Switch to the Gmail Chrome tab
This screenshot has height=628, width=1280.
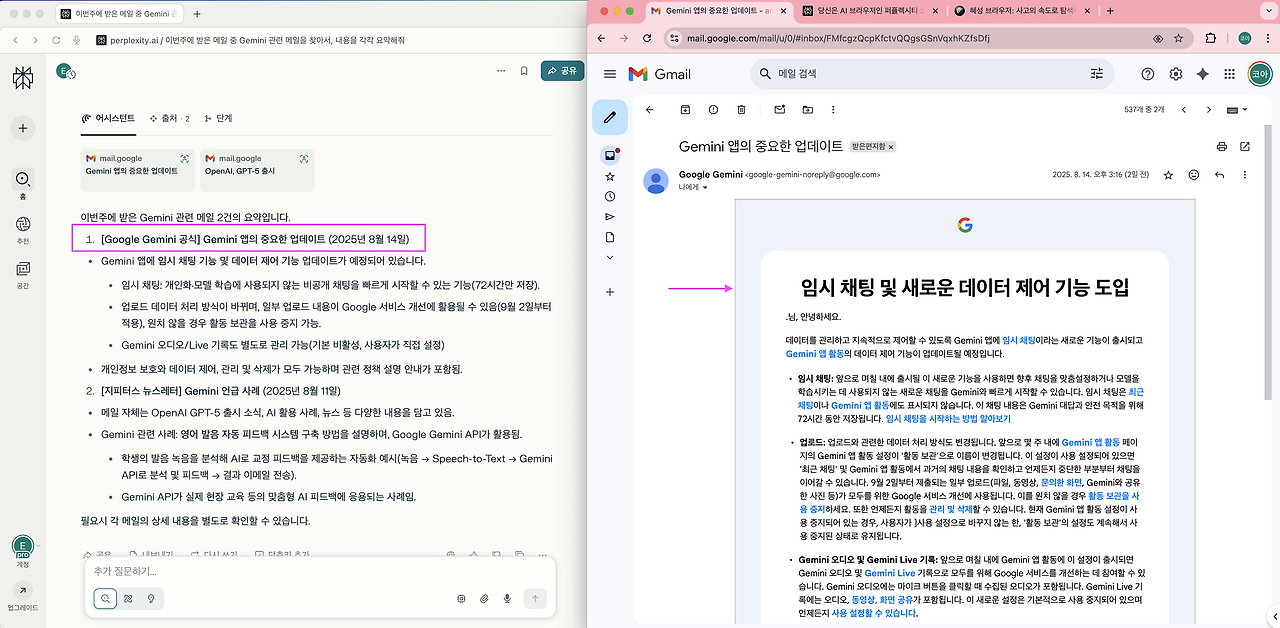[716, 11]
